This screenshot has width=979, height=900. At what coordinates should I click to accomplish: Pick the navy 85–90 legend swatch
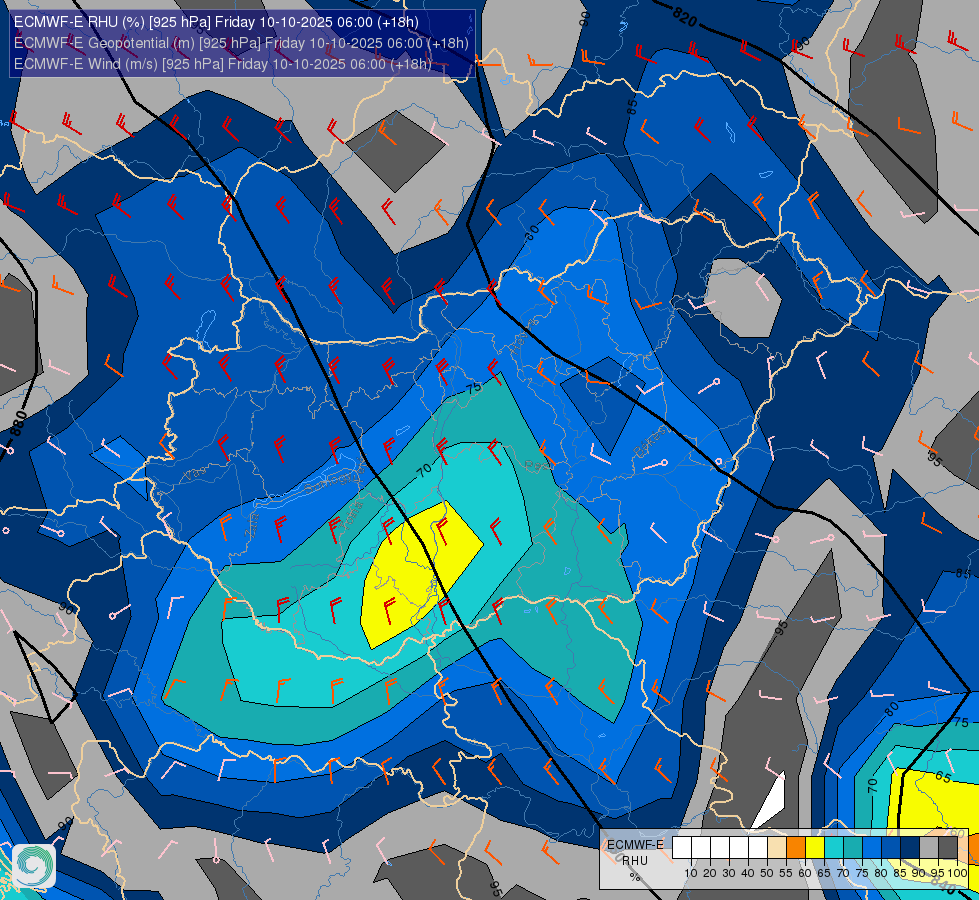tap(910, 847)
